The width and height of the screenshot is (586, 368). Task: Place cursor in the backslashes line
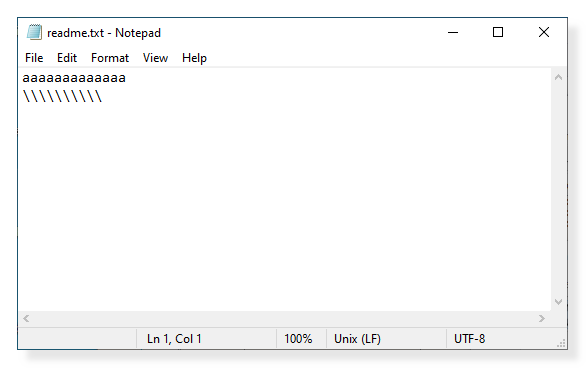[62, 96]
